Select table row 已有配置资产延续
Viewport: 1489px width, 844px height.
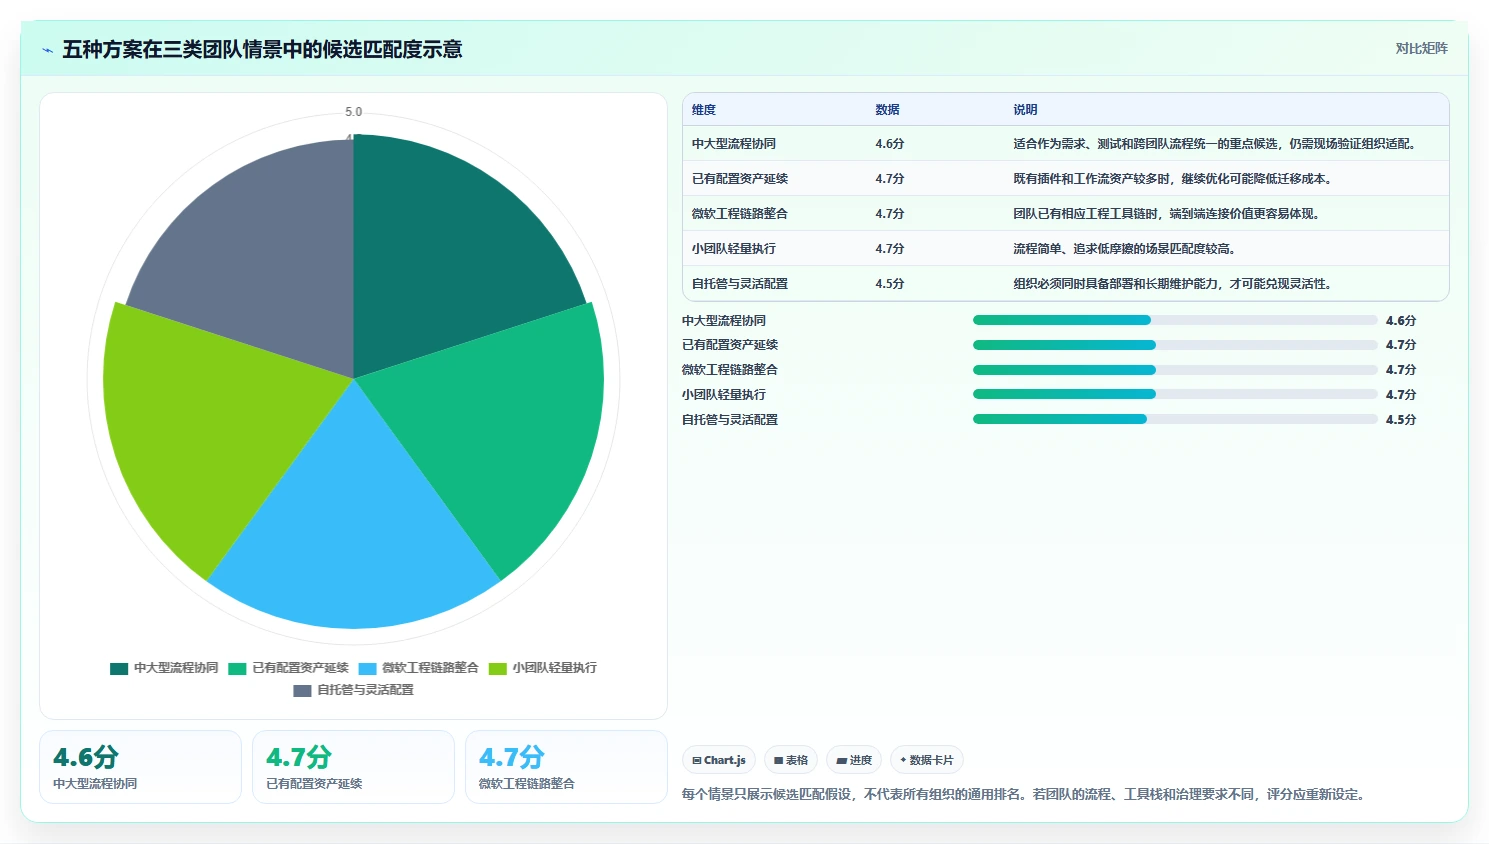[x=1065, y=179]
